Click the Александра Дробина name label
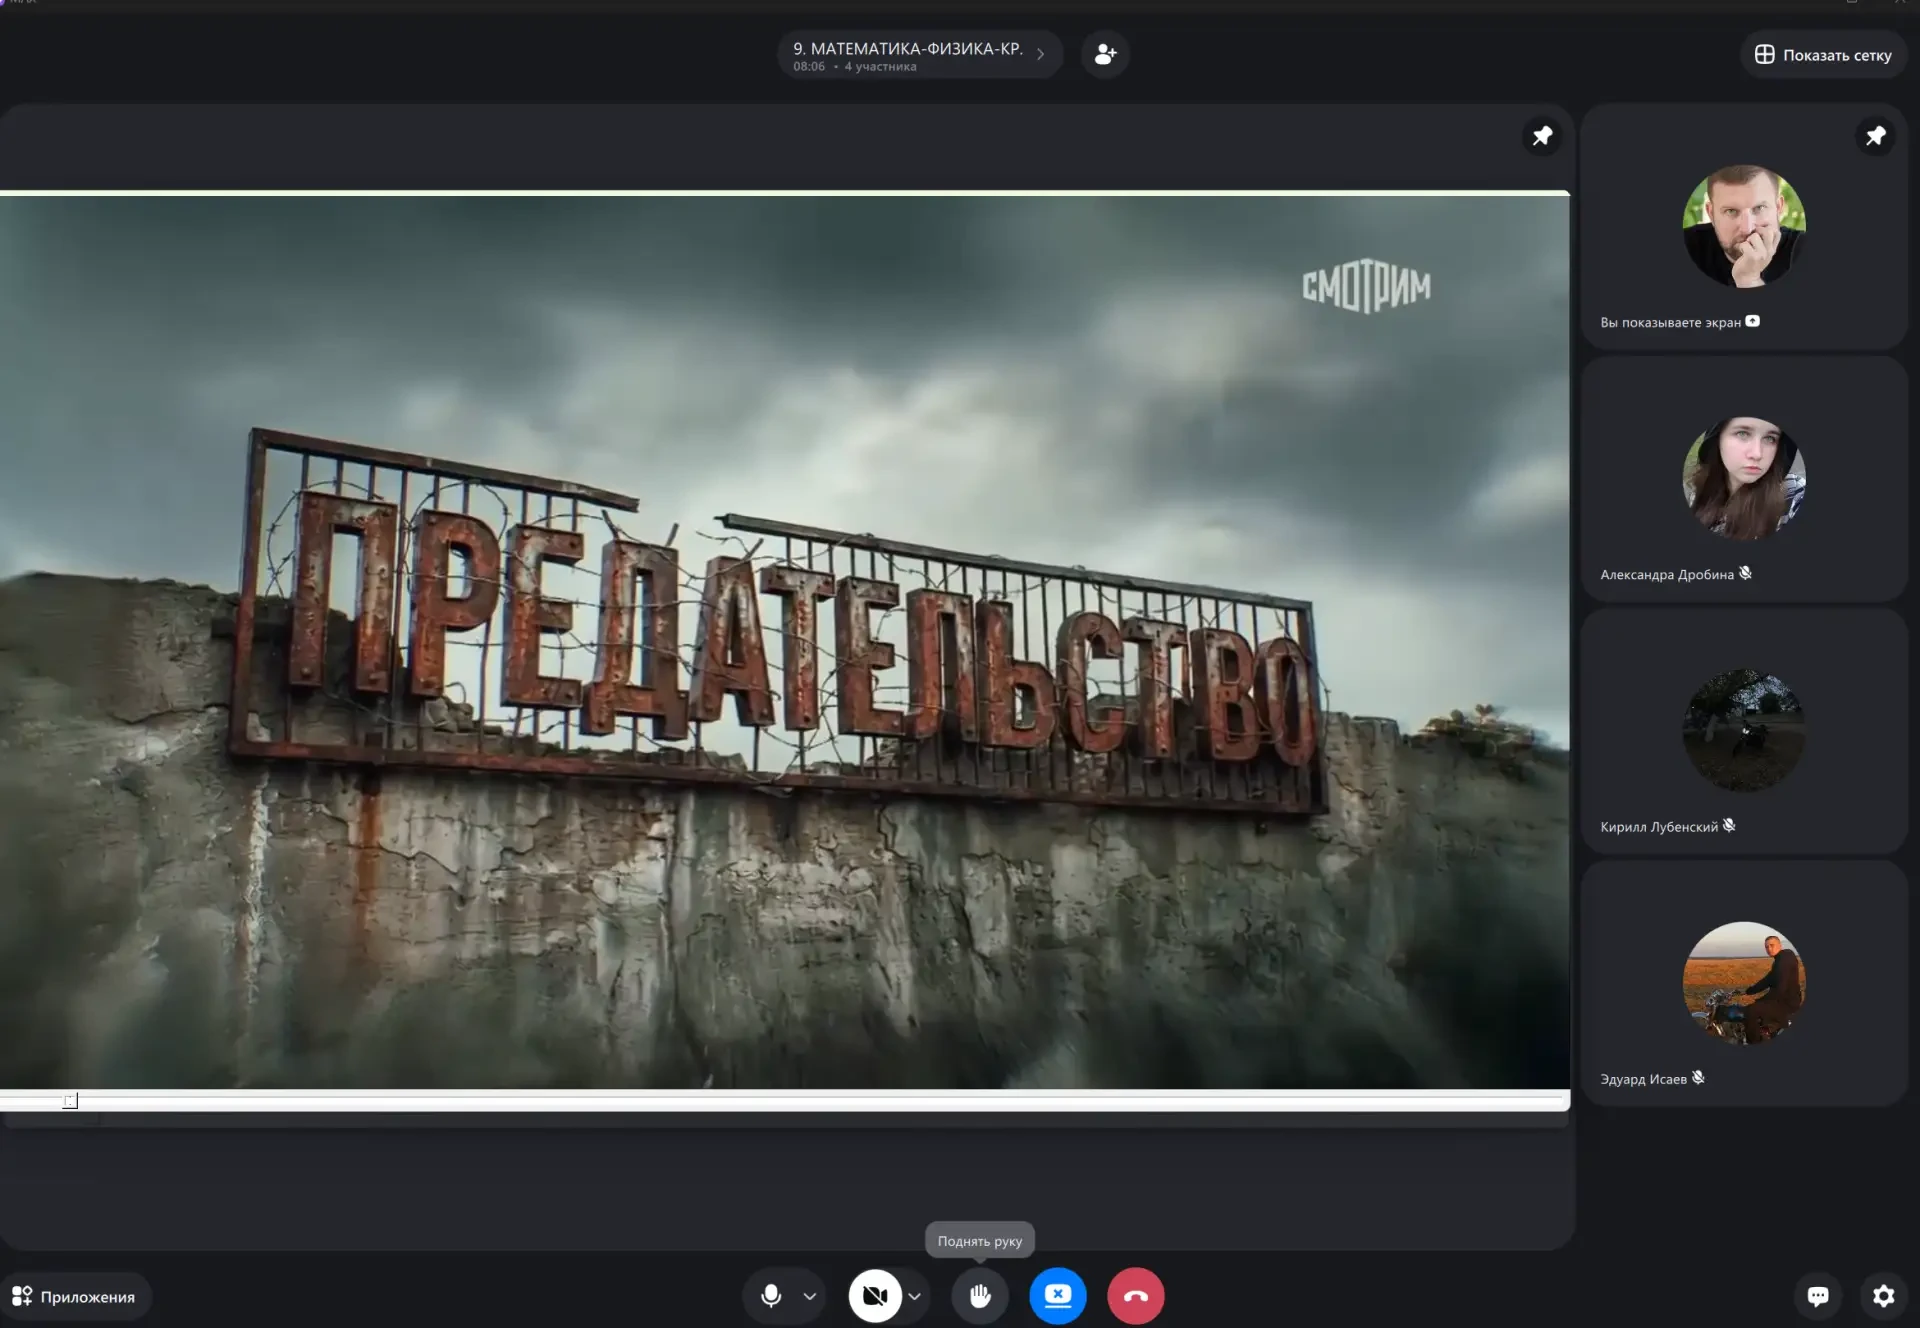Image resolution: width=1920 pixels, height=1328 pixels. click(1667, 574)
